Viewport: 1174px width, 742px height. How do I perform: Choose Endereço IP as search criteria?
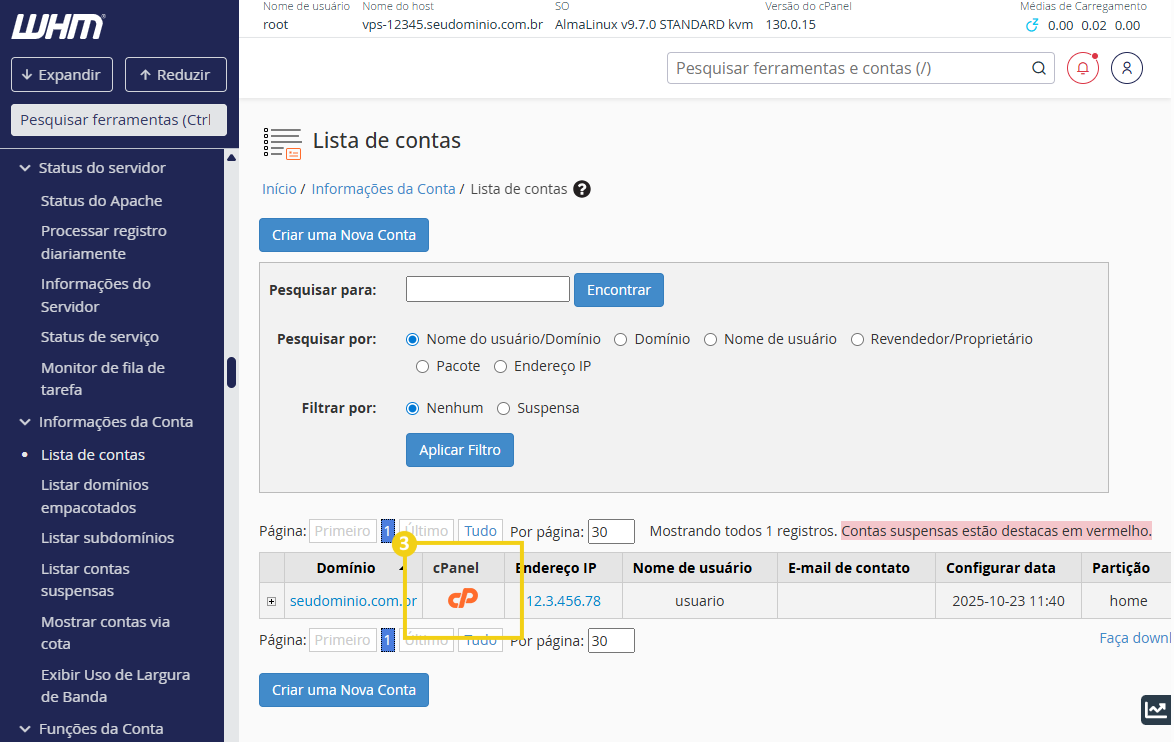click(500, 366)
